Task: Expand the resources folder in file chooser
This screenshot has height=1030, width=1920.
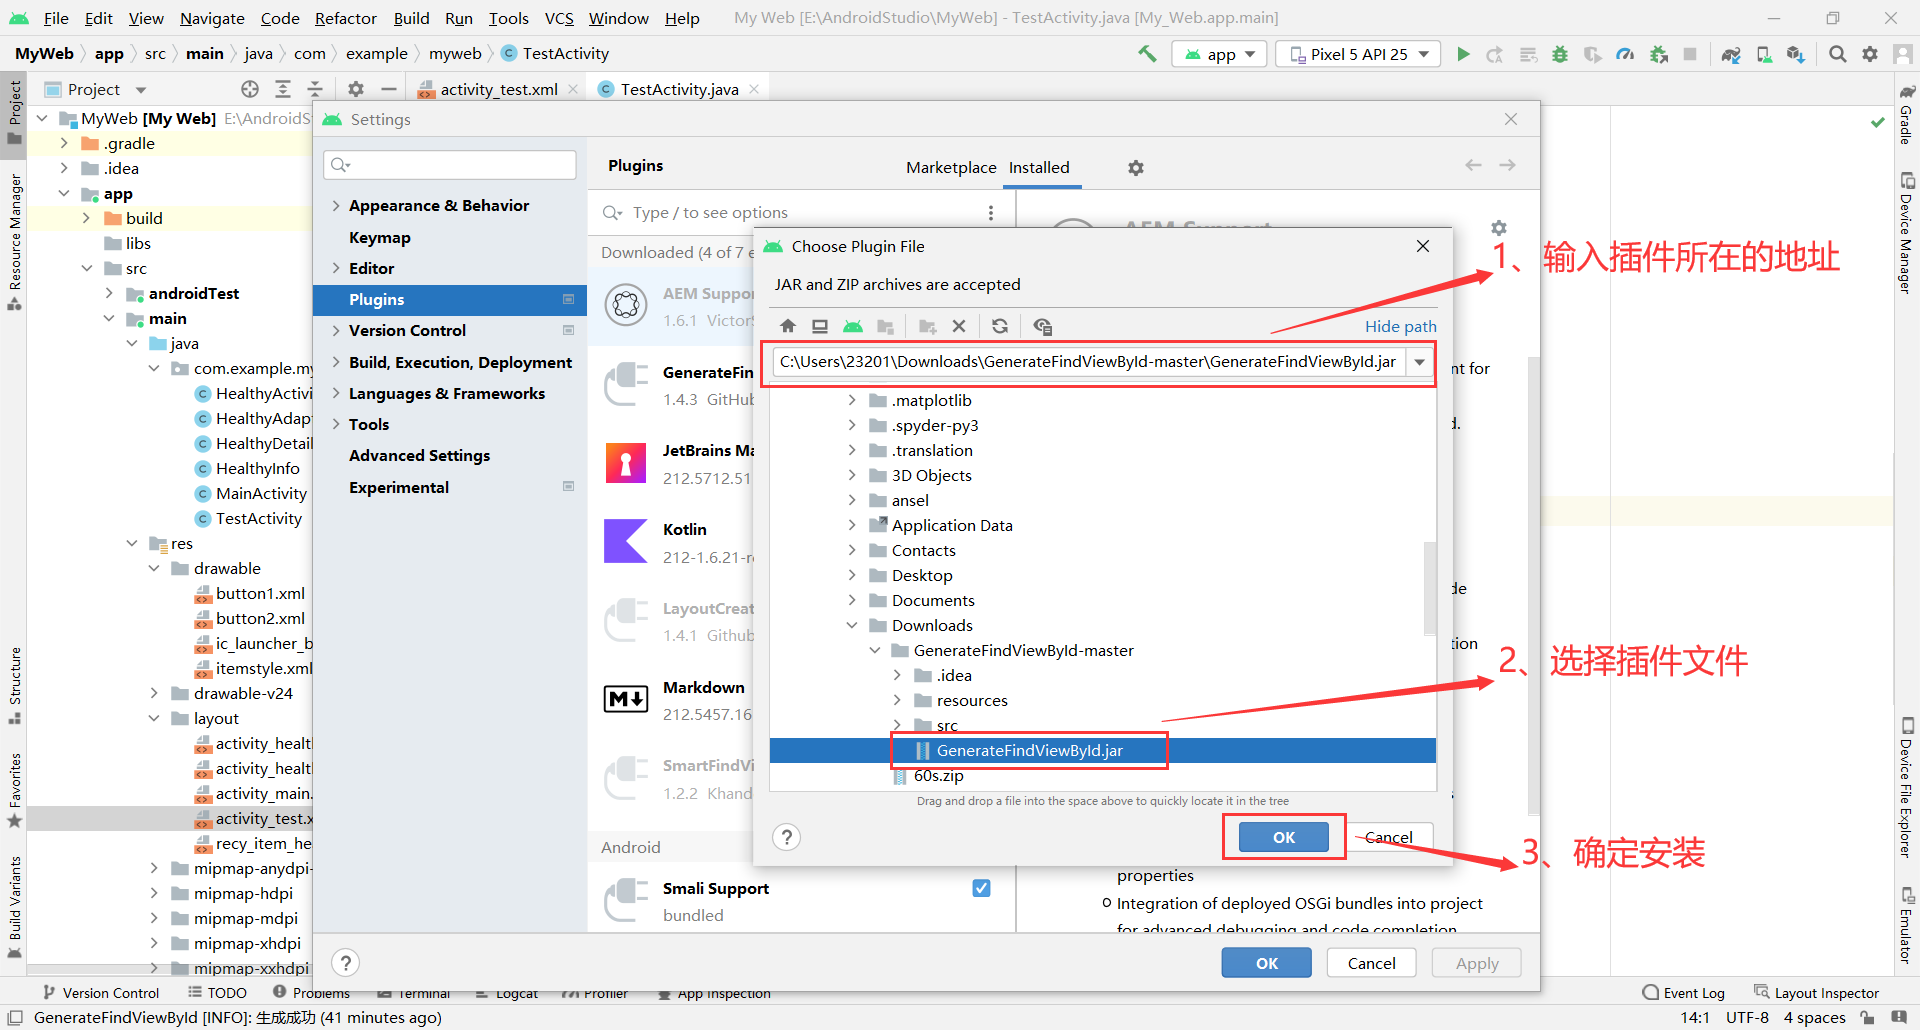Action: point(897,700)
